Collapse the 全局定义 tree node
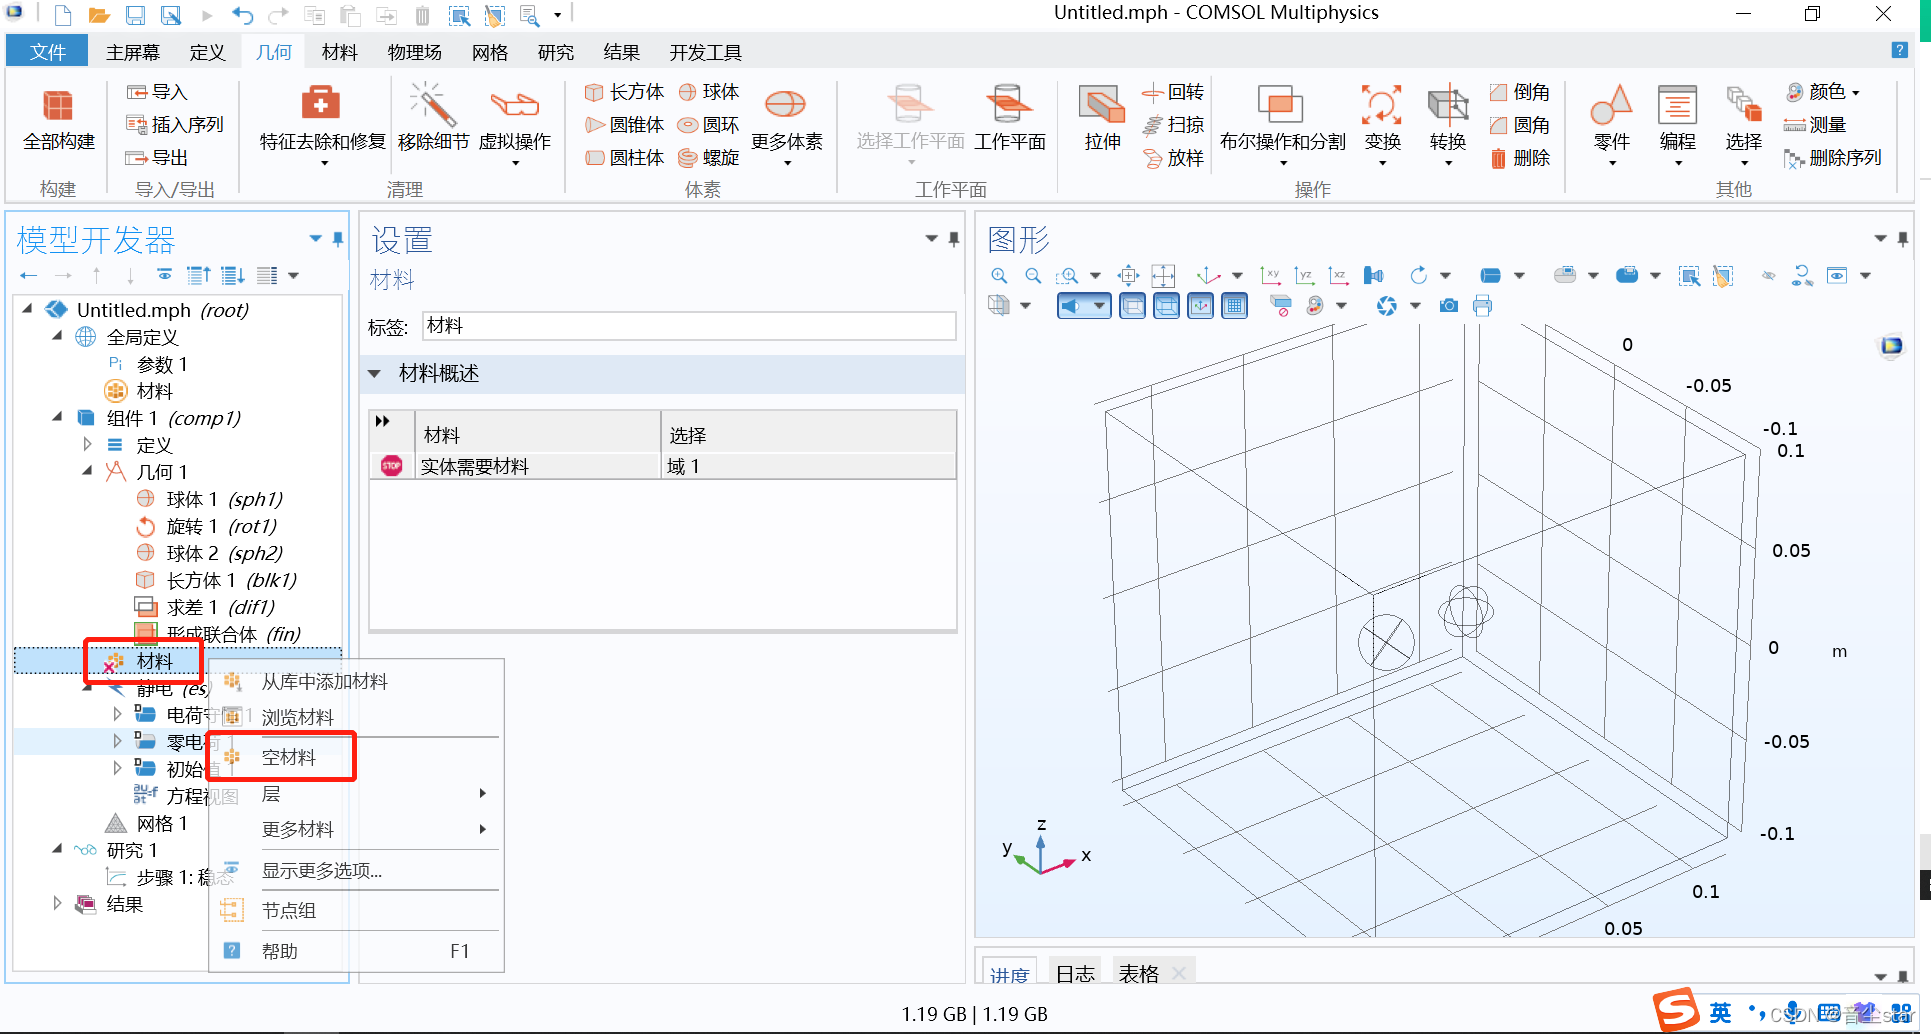1931x1034 pixels. pyautogui.click(x=57, y=337)
